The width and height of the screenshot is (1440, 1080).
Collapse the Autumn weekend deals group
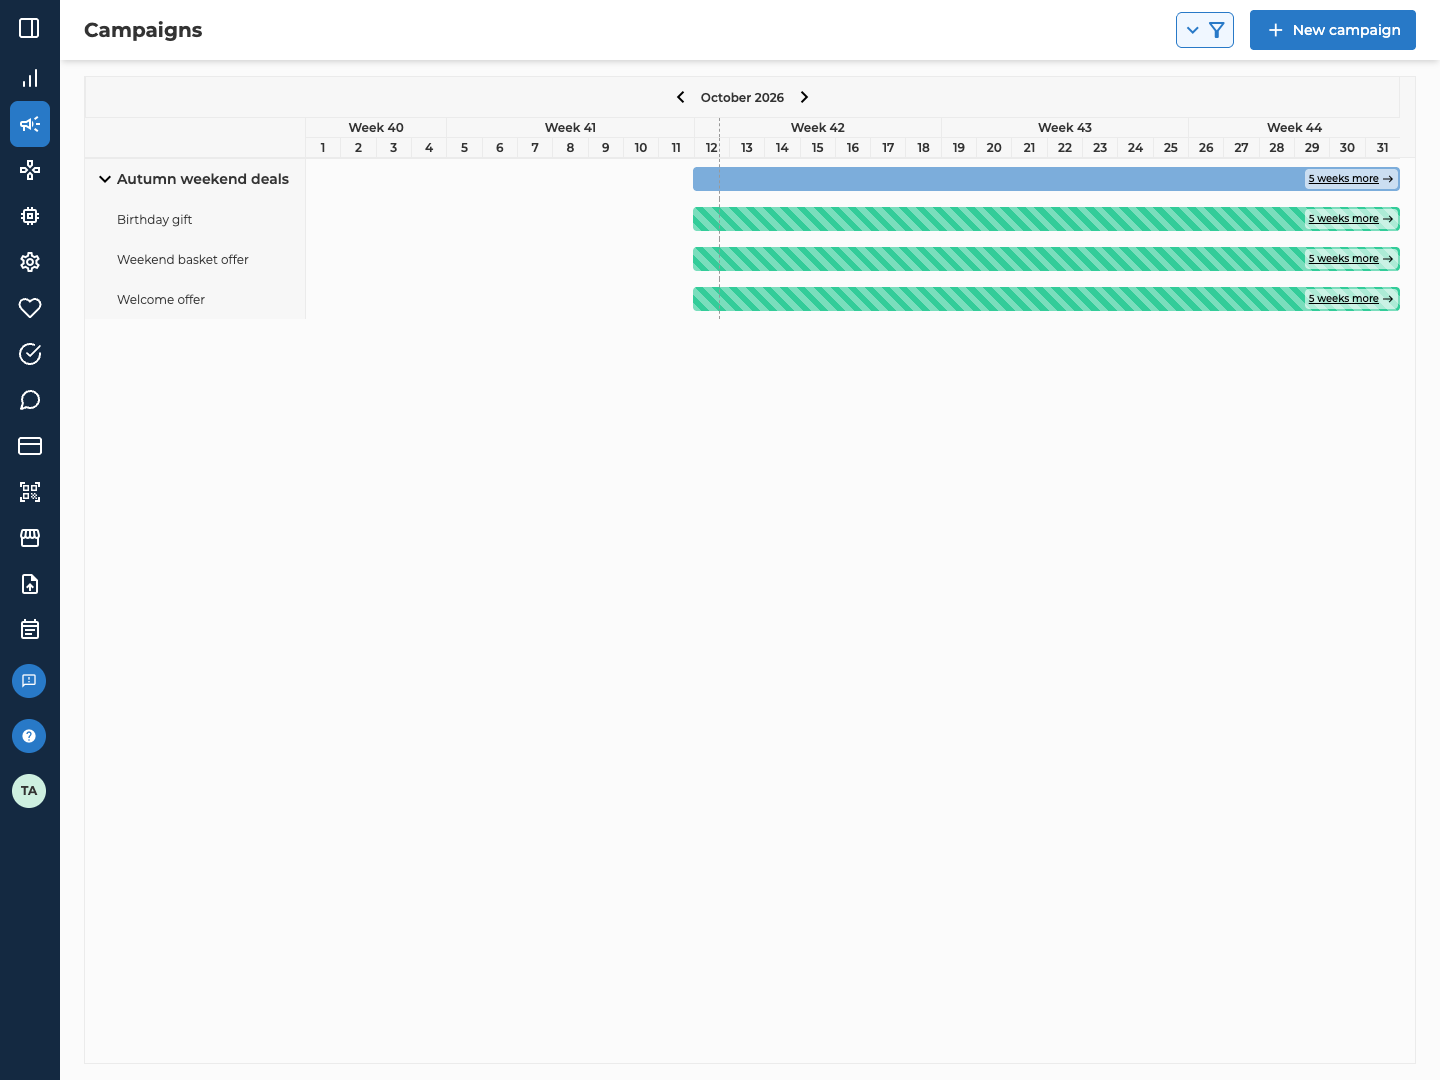point(105,179)
